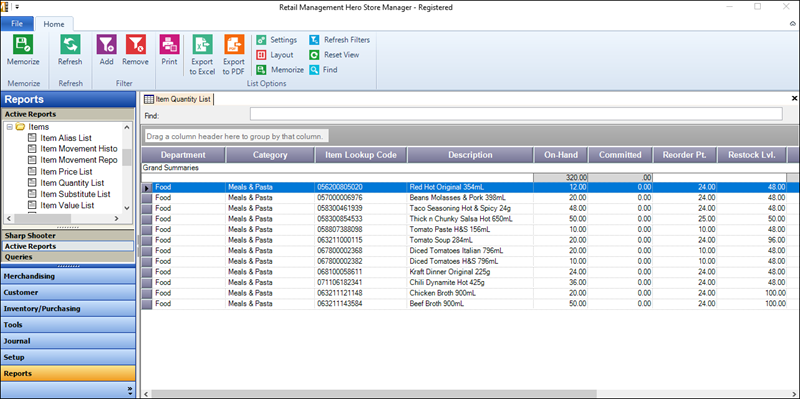Click the Remove filter icon
Viewport: 800px width, 399px height.
coord(136,45)
